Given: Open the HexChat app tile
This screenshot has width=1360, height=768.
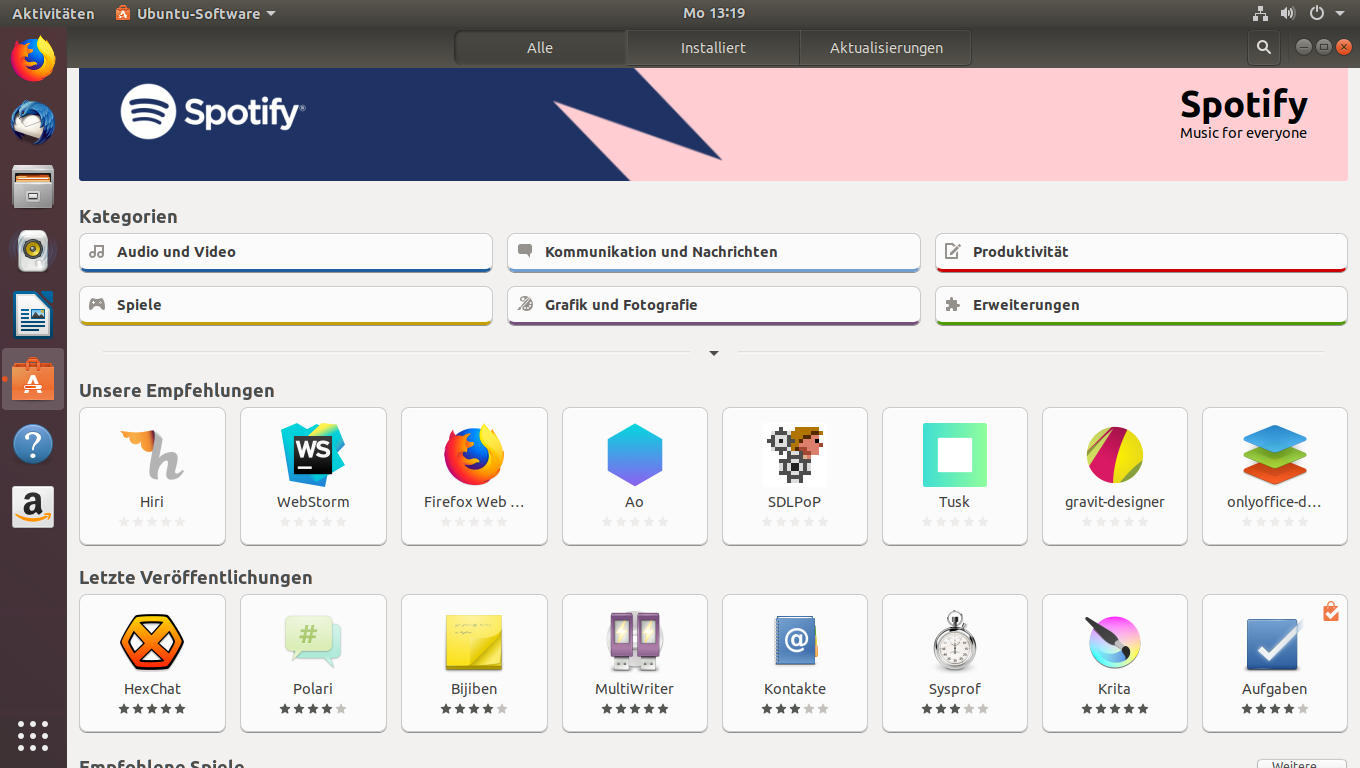Looking at the screenshot, I should pos(152,663).
